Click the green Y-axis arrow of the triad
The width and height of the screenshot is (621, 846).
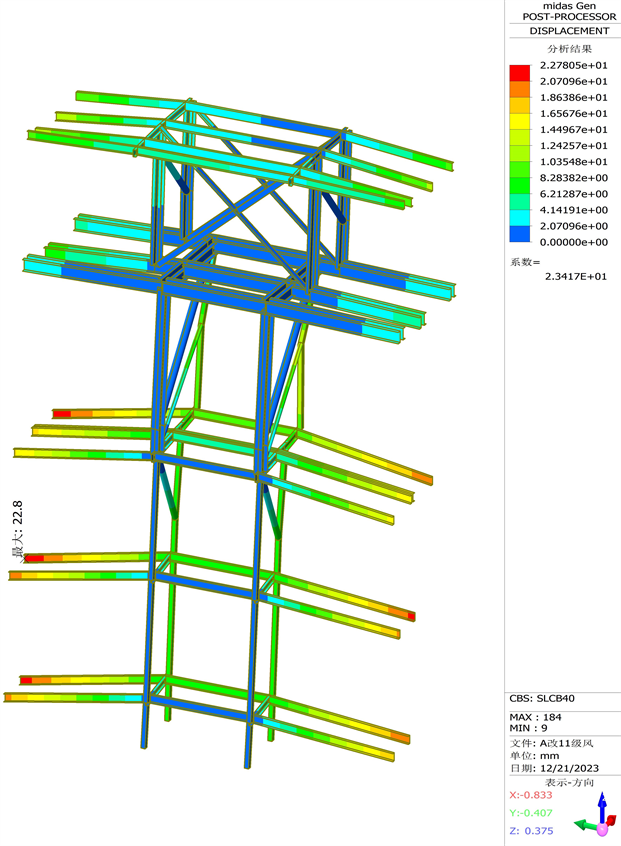coord(583,826)
